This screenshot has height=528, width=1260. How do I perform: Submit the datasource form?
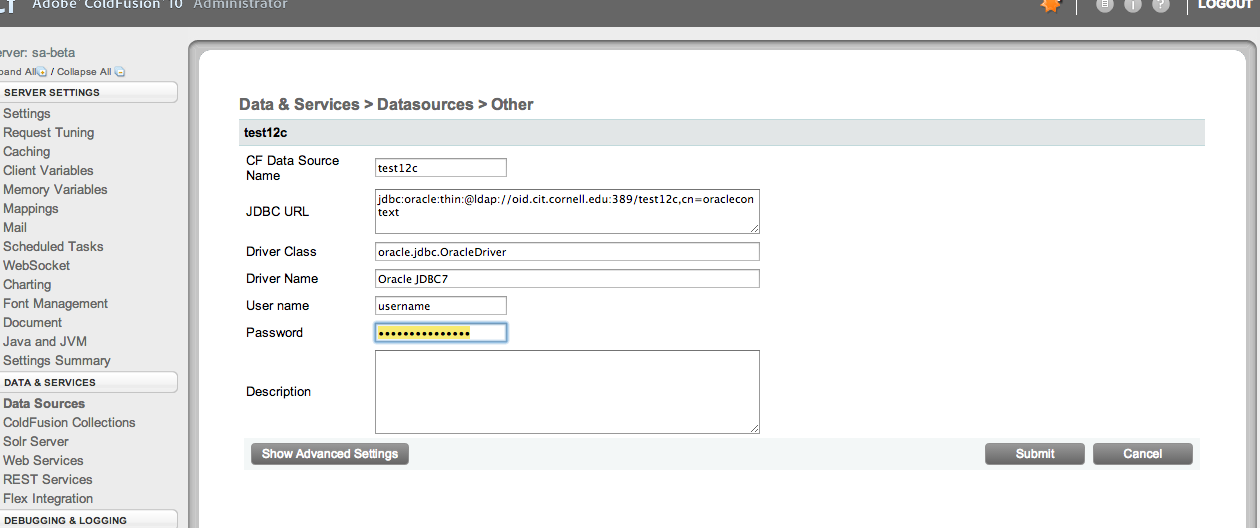point(1035,454)
